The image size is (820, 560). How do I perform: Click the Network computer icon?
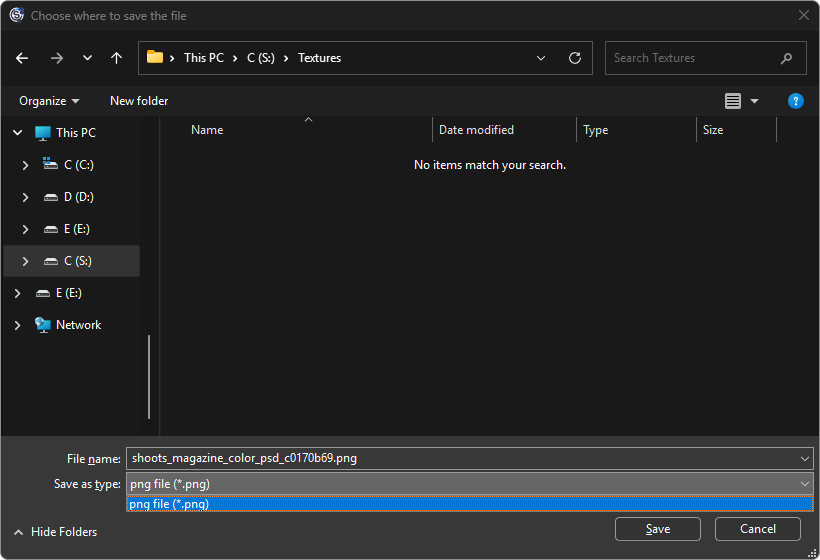(x=42, y=325)
